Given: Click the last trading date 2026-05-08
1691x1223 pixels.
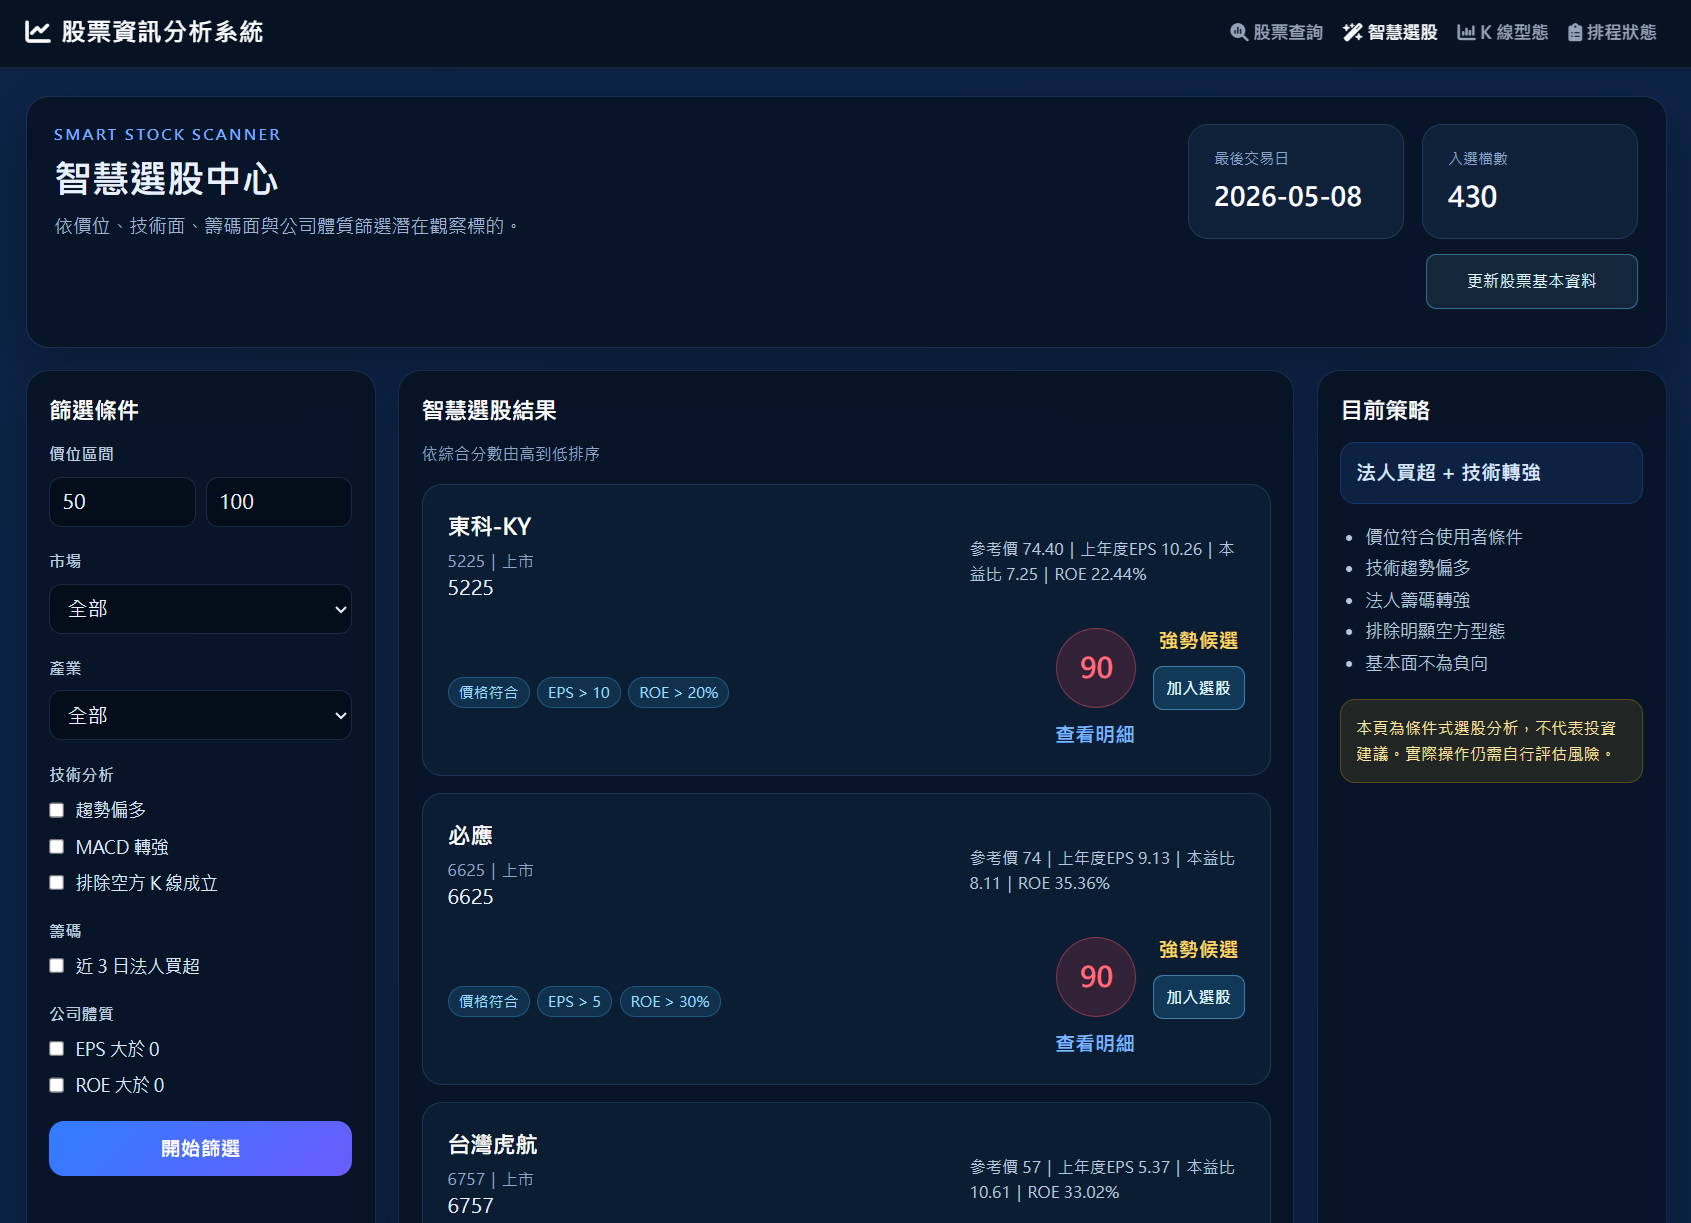Looking at the screenshot, I should 1288,197.
